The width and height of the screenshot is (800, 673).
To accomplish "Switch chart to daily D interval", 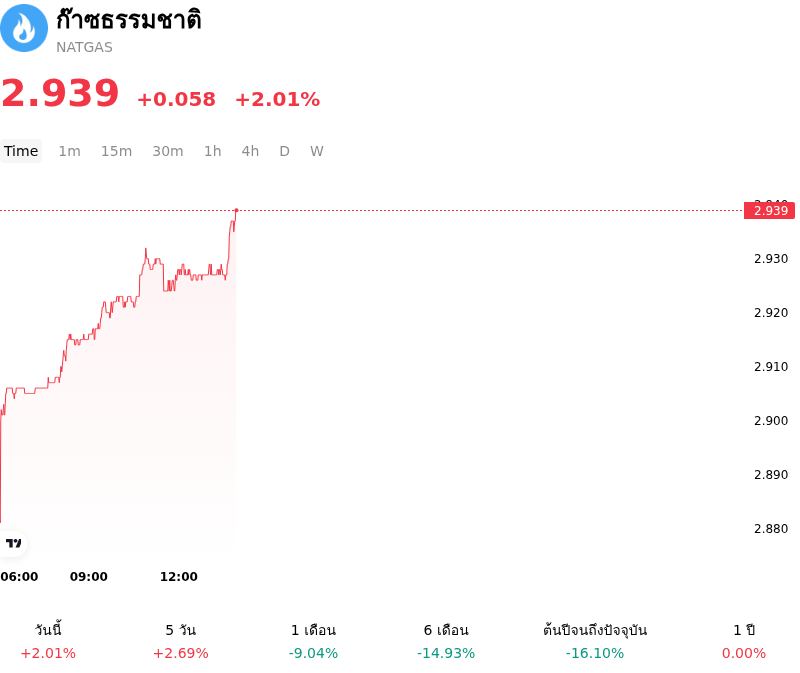I will [x=285, y=151].
